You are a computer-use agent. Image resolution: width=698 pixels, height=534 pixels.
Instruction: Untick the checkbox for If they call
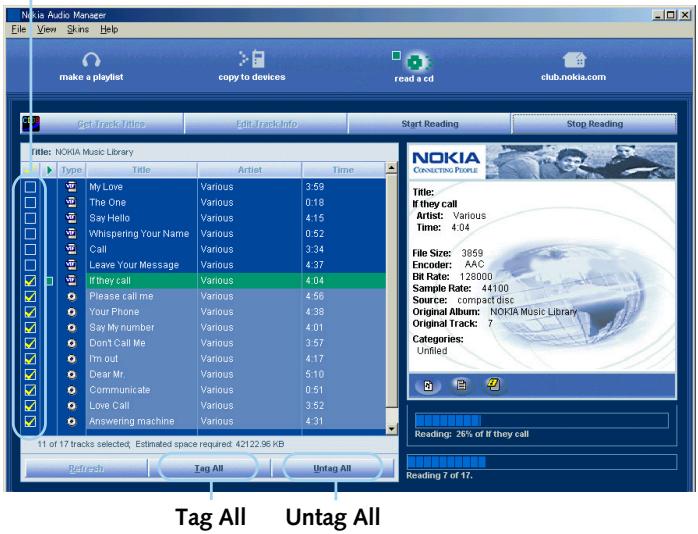click(30, 281)
